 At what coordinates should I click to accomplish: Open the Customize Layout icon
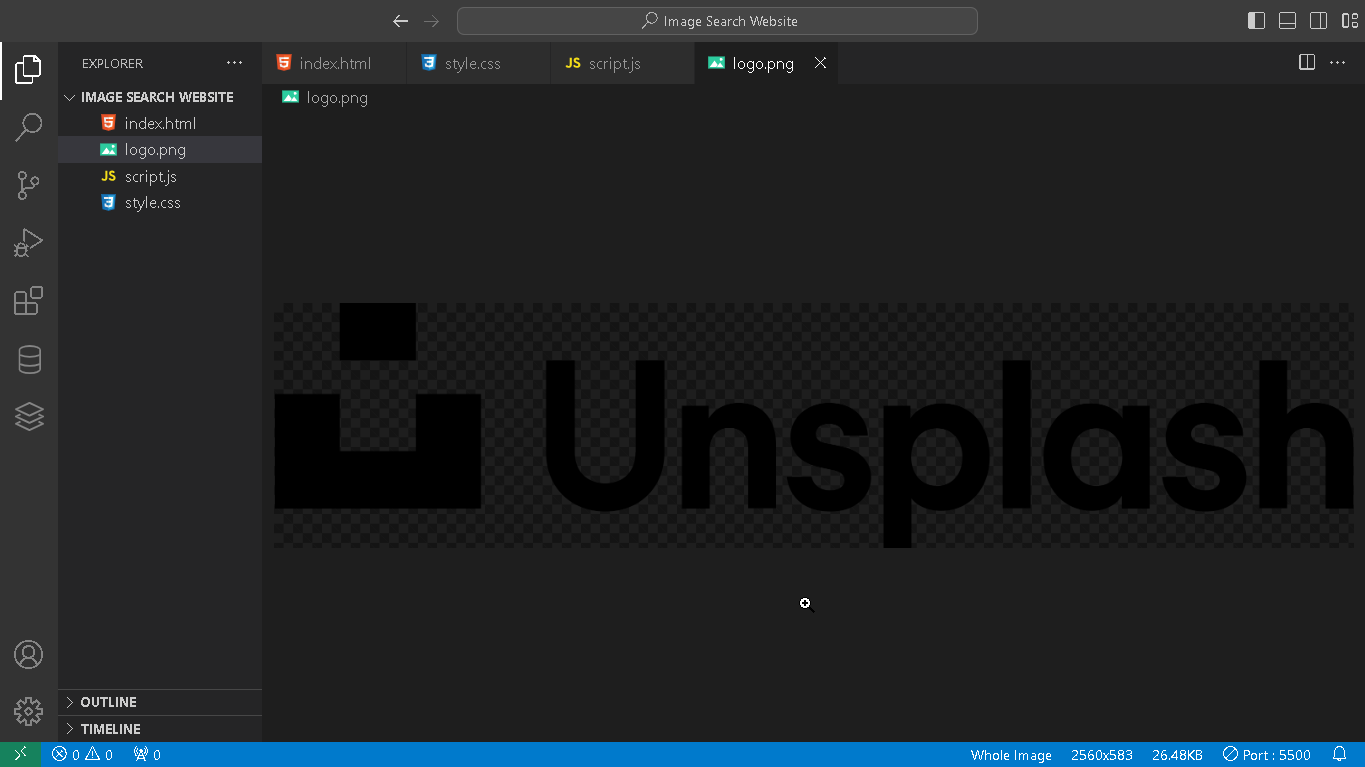coord(1350,21)
